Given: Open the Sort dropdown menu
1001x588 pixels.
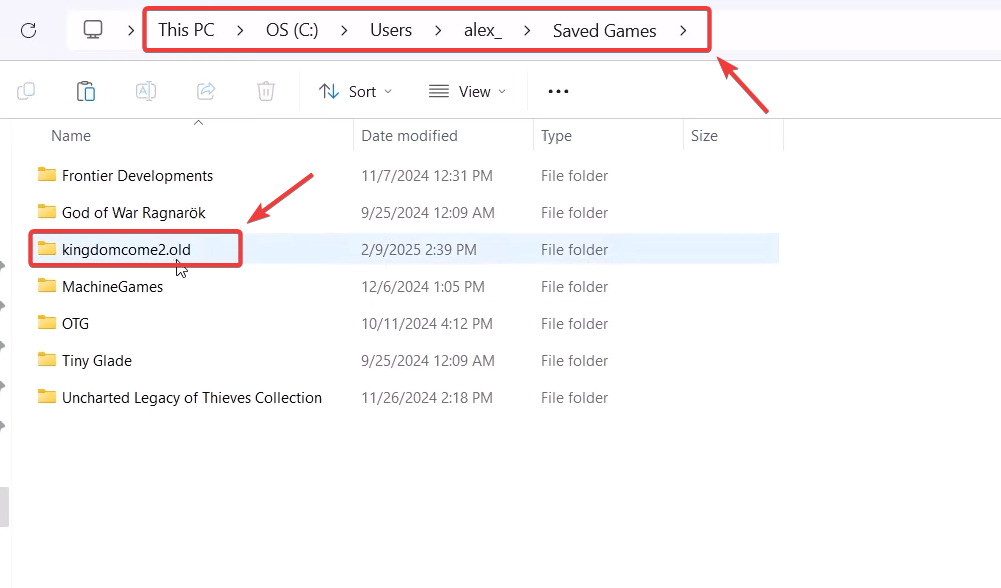Looking at the screenshot, I should pyautogui.click(x=356, y=91).
